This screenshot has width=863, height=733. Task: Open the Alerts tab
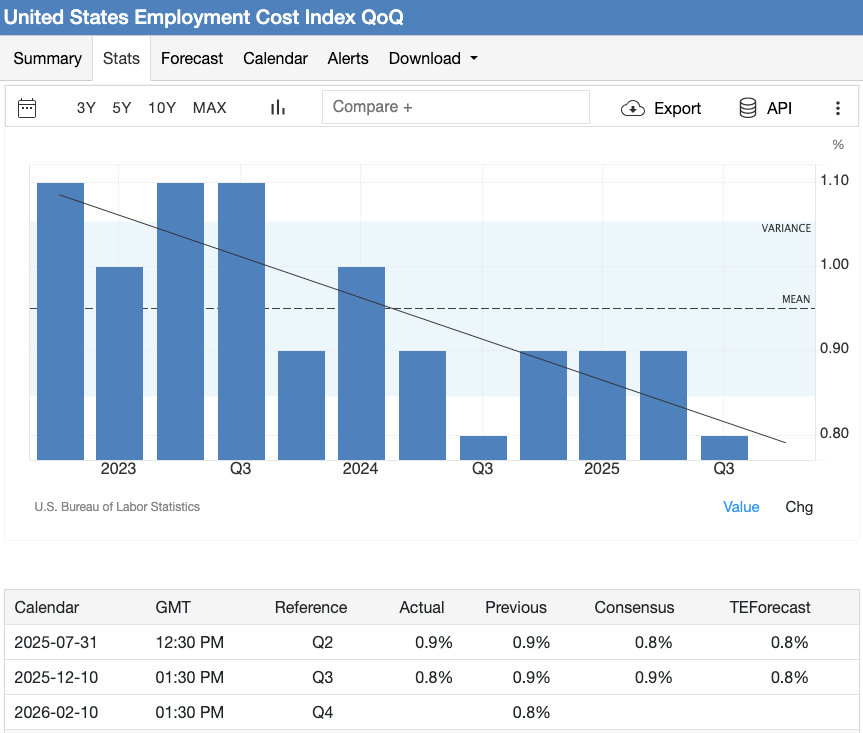click(x=348, y=58)
